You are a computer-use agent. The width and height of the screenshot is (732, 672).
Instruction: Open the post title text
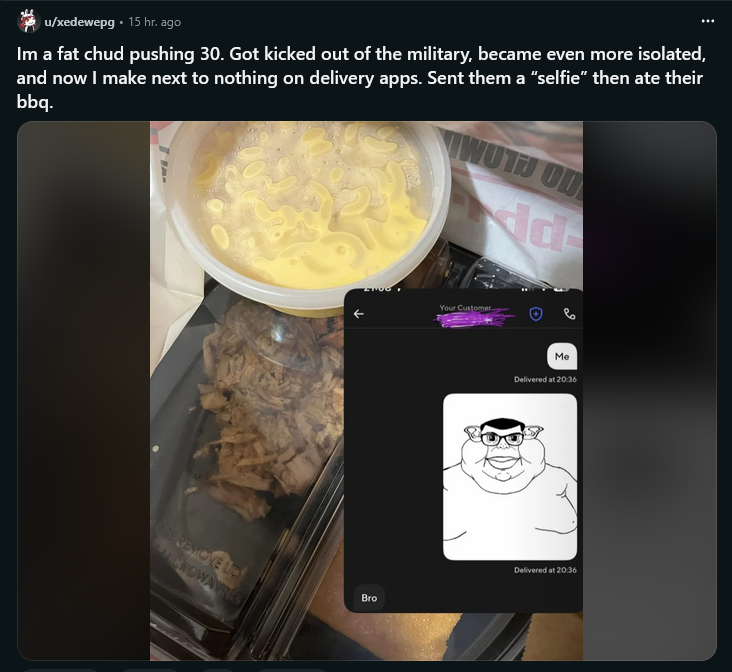coord(360,78)
